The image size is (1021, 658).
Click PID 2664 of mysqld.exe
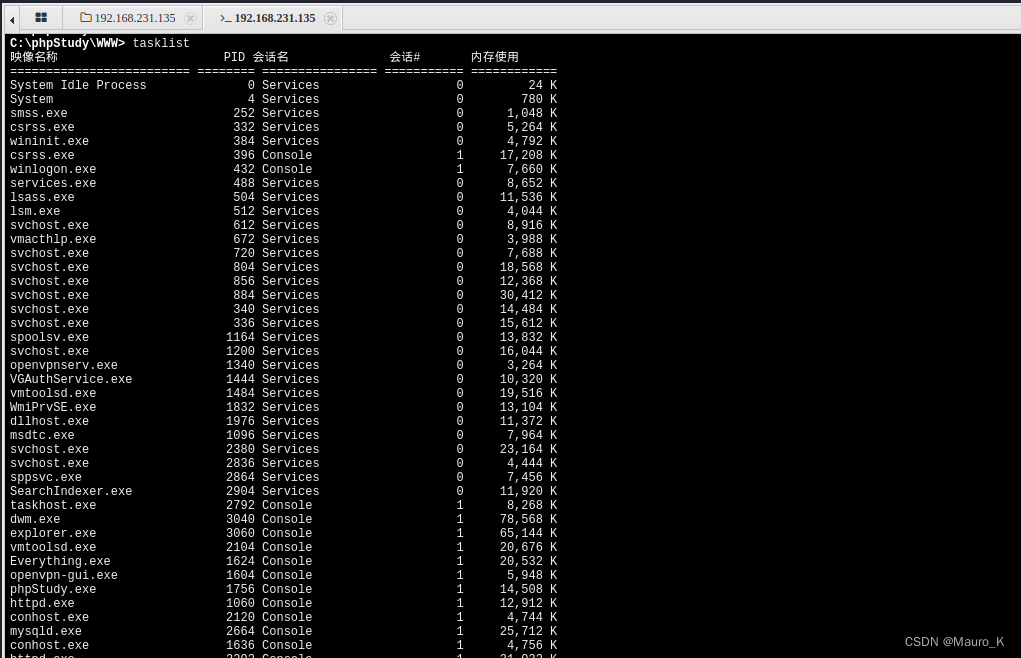[240, 631]
